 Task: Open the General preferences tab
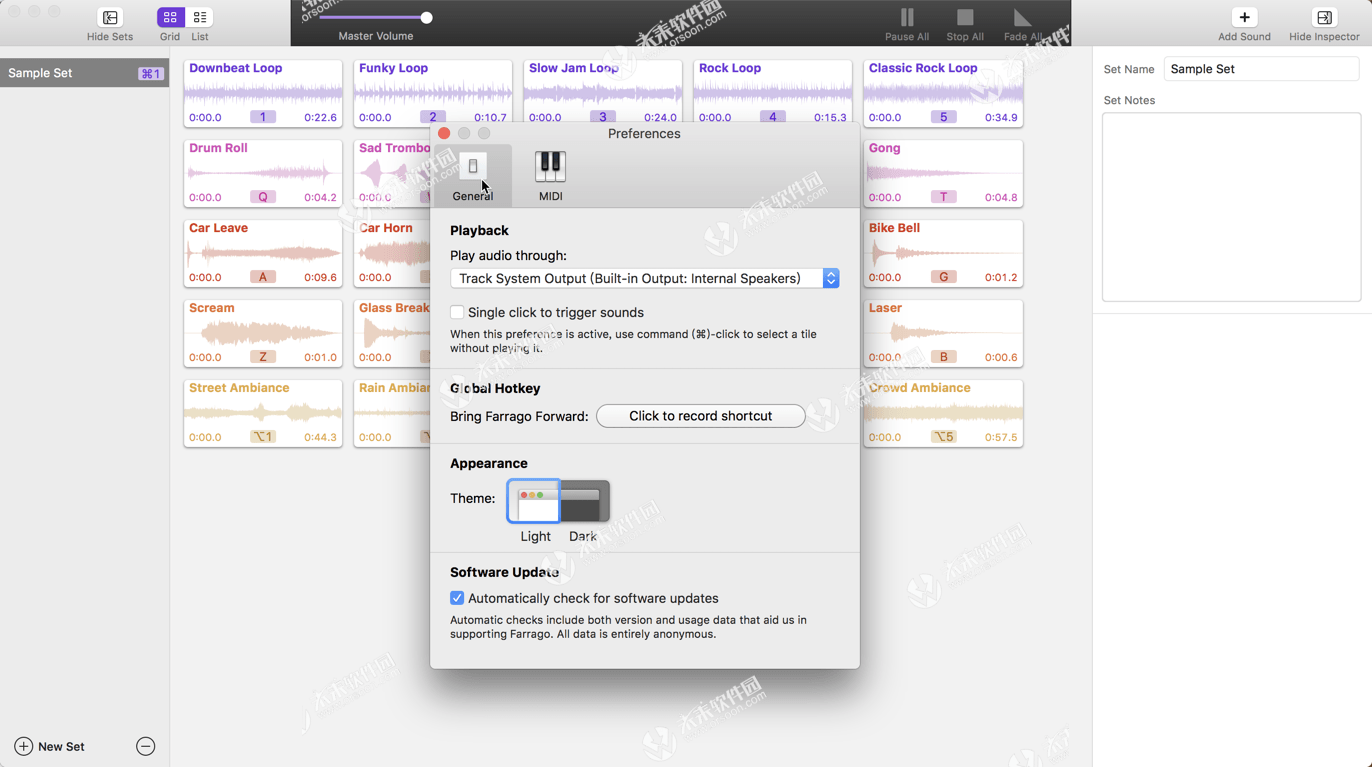(473, 176)
